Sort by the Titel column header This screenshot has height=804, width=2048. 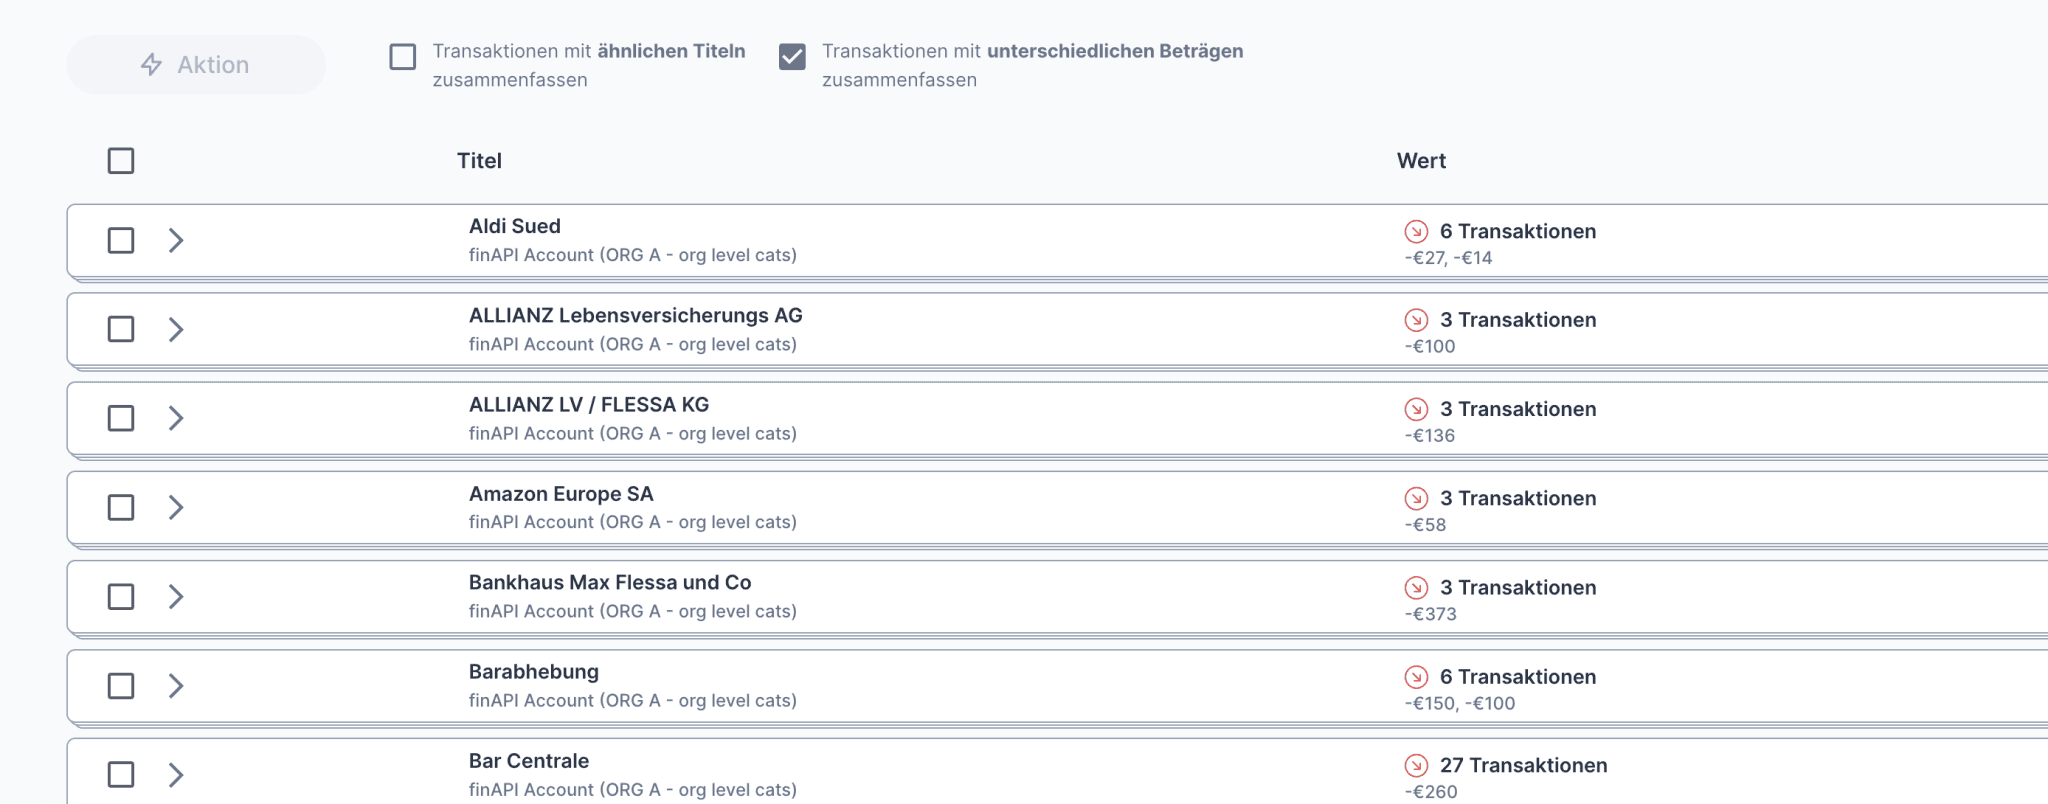coord(479,161)
